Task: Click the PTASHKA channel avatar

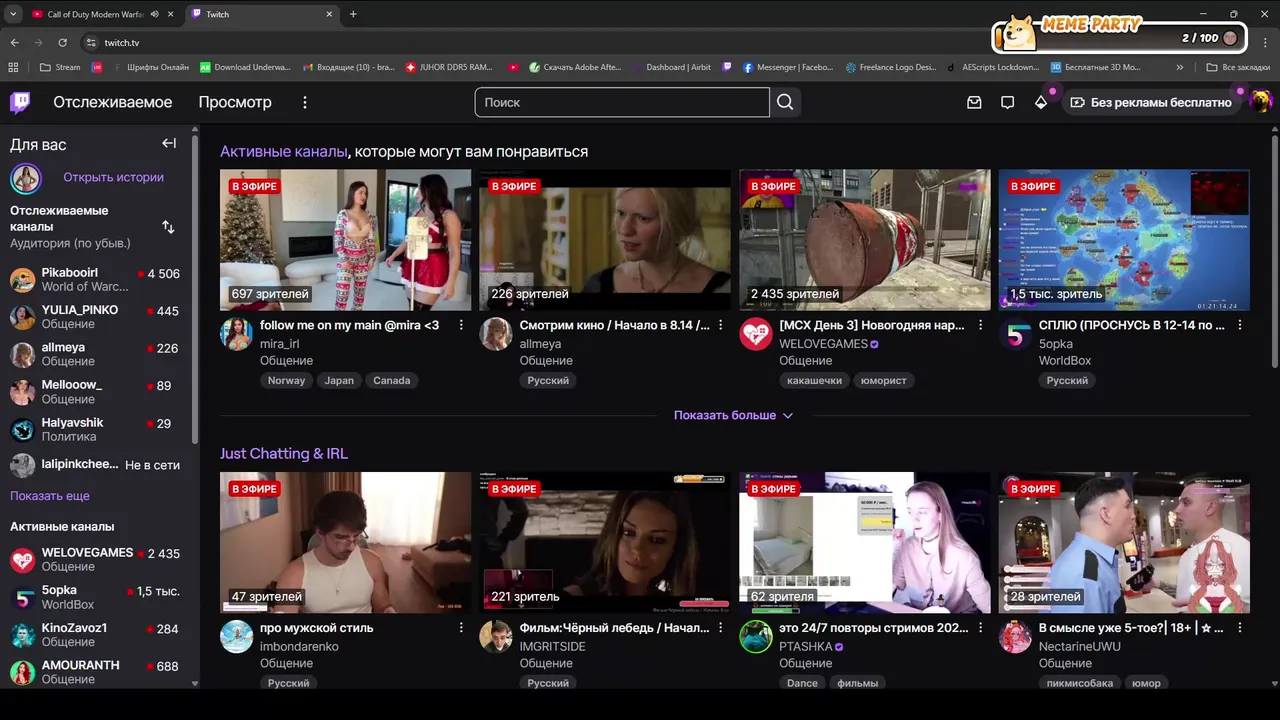Action: [x=756, y=637]
